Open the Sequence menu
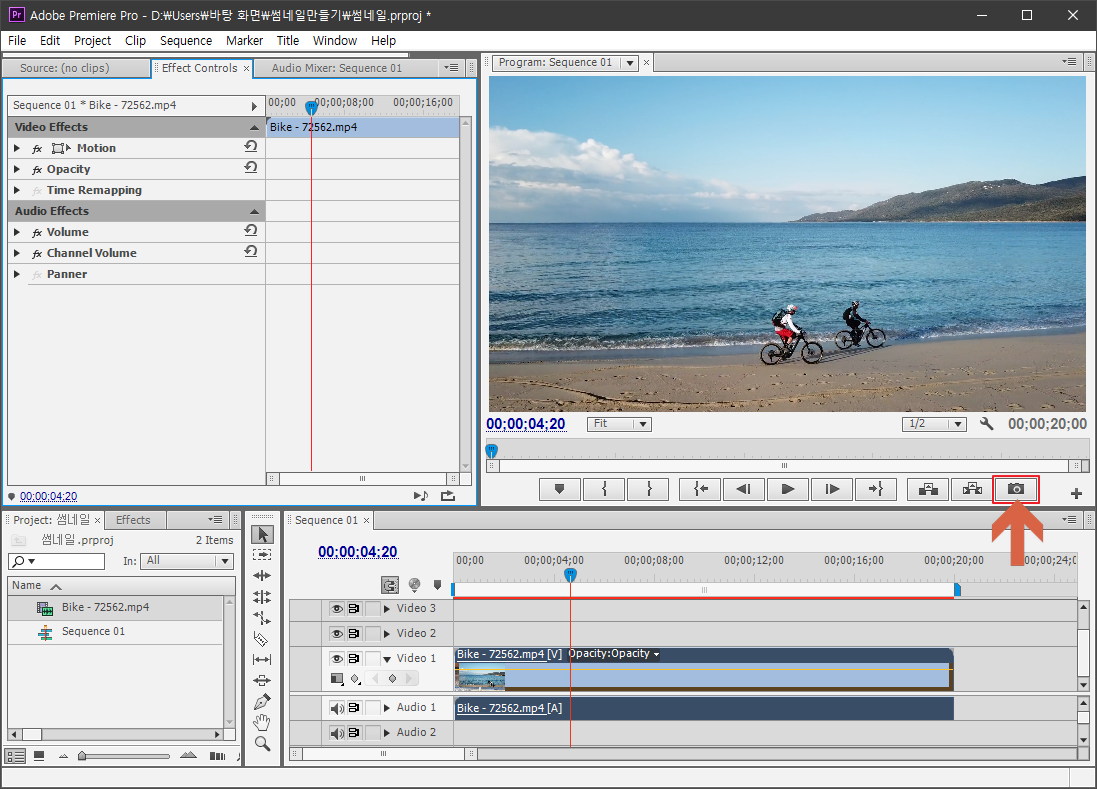This screenshot has width=1097, height=789. pos(185,41)
